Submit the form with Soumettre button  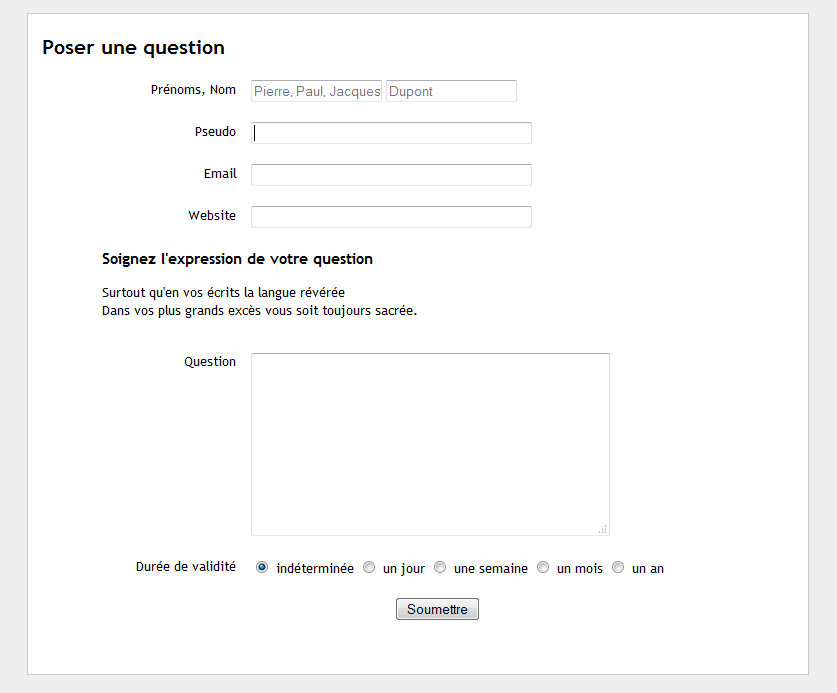point(437,609)
